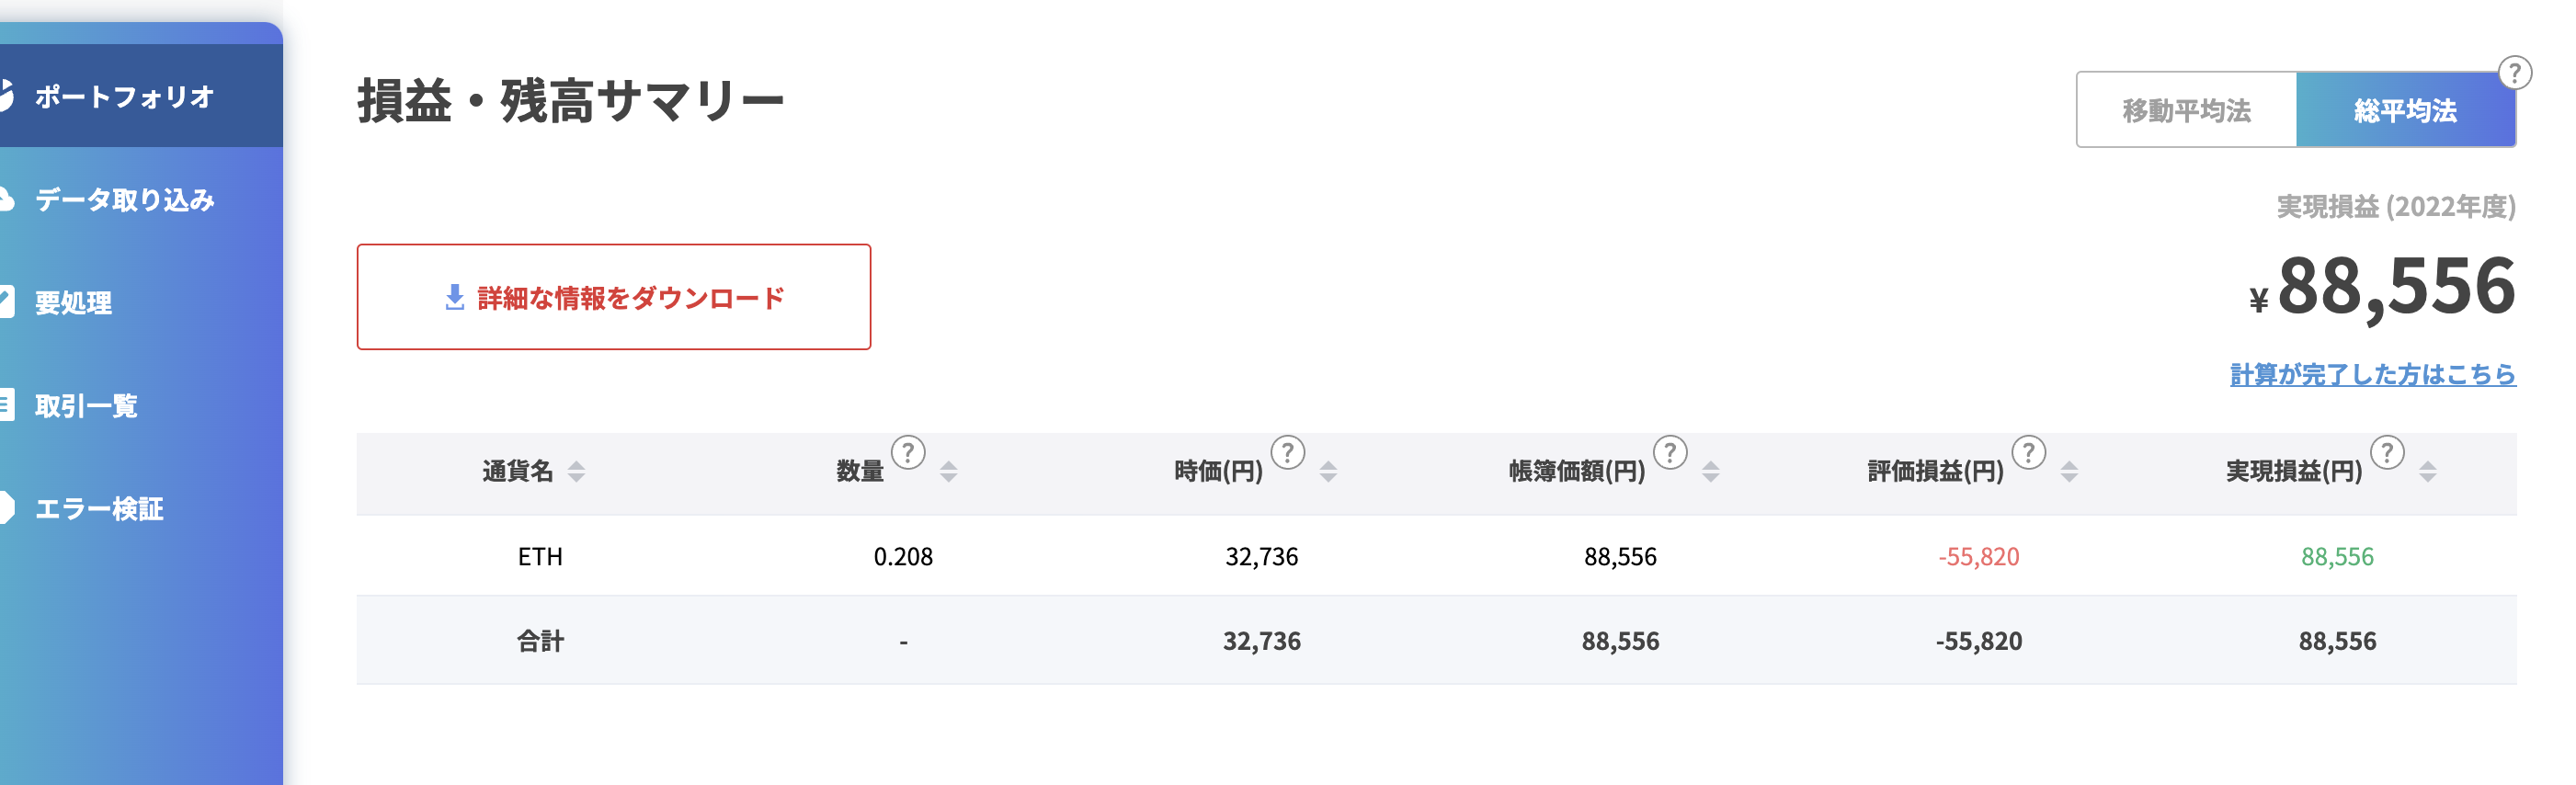Click the help icon next to 数量
Image resolution: width=2576 pixels, height=785 pixels.
pos(908,453)
